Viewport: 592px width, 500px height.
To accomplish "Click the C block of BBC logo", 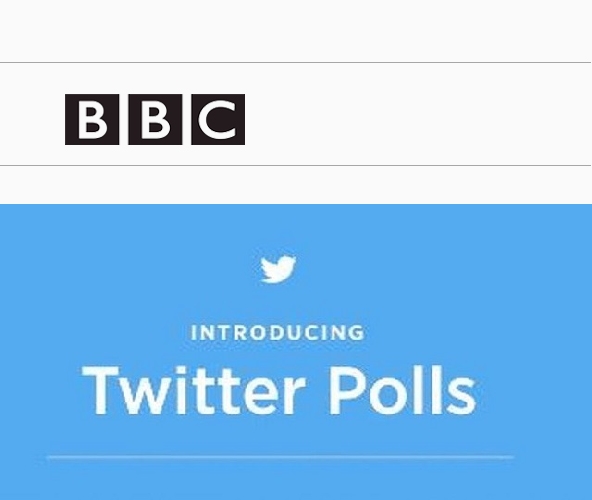I will tap(218, 119).
